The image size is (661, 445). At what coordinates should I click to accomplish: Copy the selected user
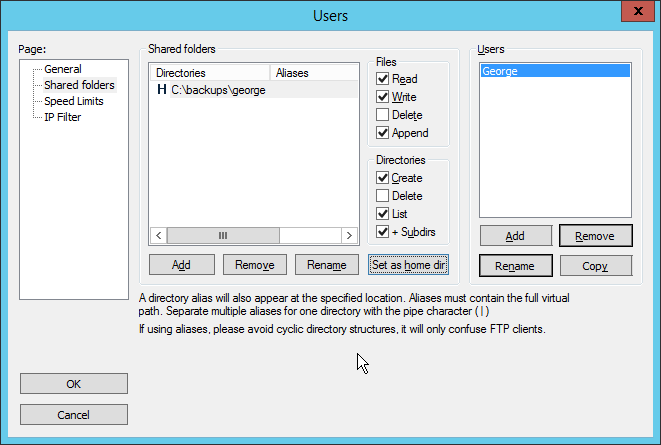pos(595,266)
